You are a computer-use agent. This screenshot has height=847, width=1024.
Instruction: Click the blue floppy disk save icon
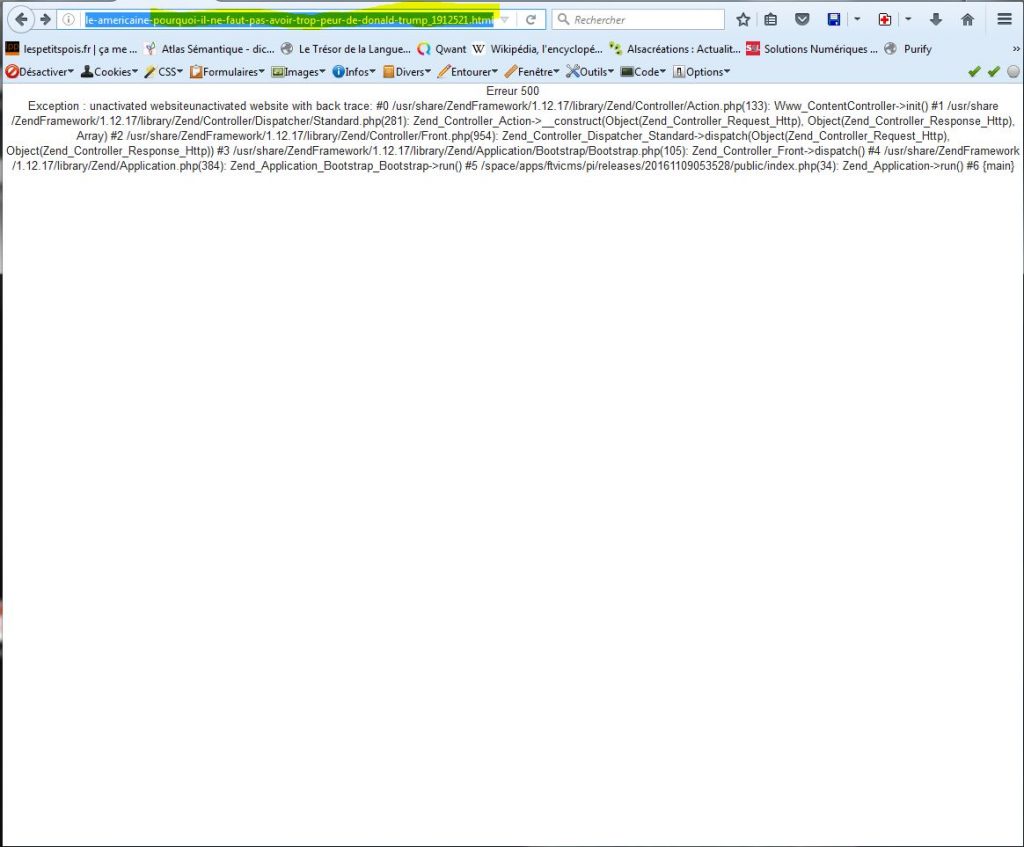(x=834, y=20)
